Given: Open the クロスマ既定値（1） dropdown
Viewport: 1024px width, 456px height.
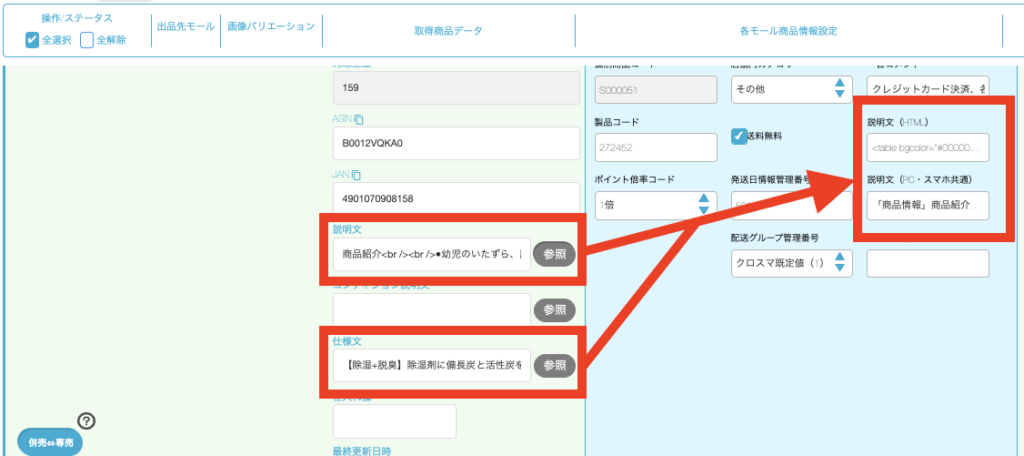Looking at the screenshot, I should [792, 264].
